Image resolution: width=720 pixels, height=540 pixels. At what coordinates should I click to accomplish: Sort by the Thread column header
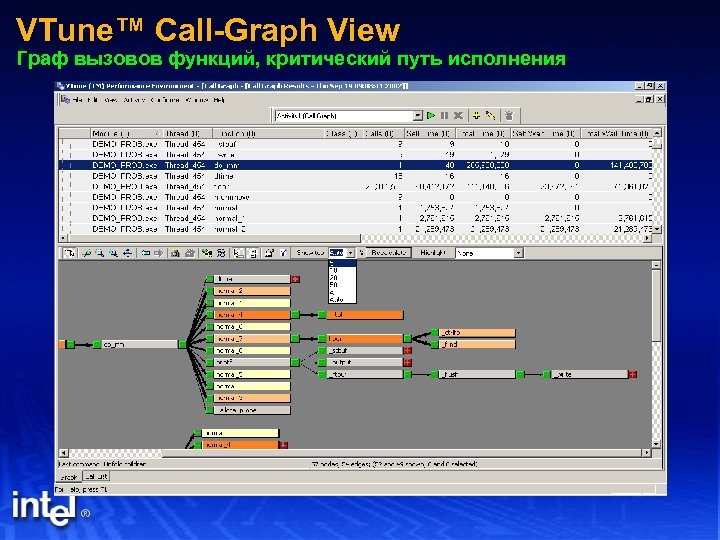point(187,134)
